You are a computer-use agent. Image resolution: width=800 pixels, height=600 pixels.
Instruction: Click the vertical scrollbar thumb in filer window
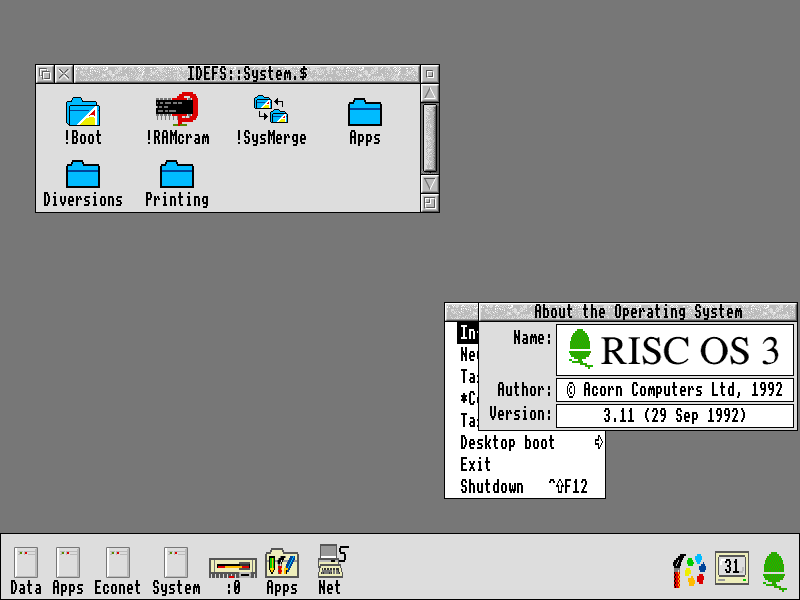(430, 138)
